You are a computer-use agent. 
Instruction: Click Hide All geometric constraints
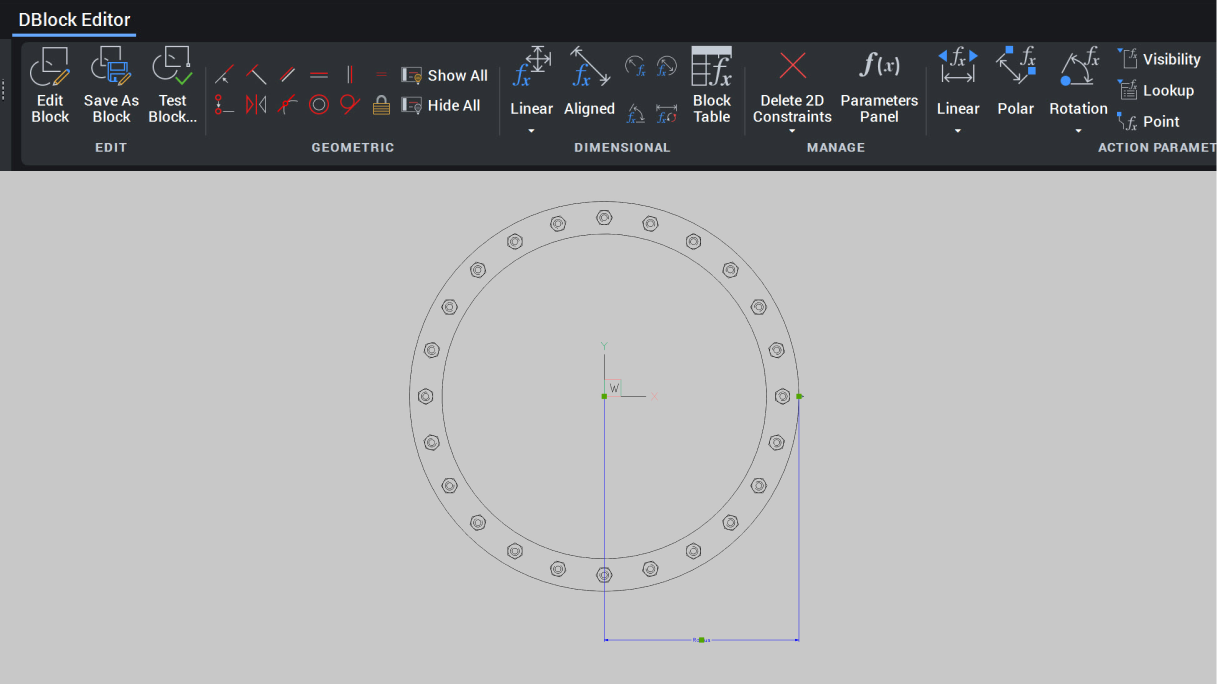(441, 105)
